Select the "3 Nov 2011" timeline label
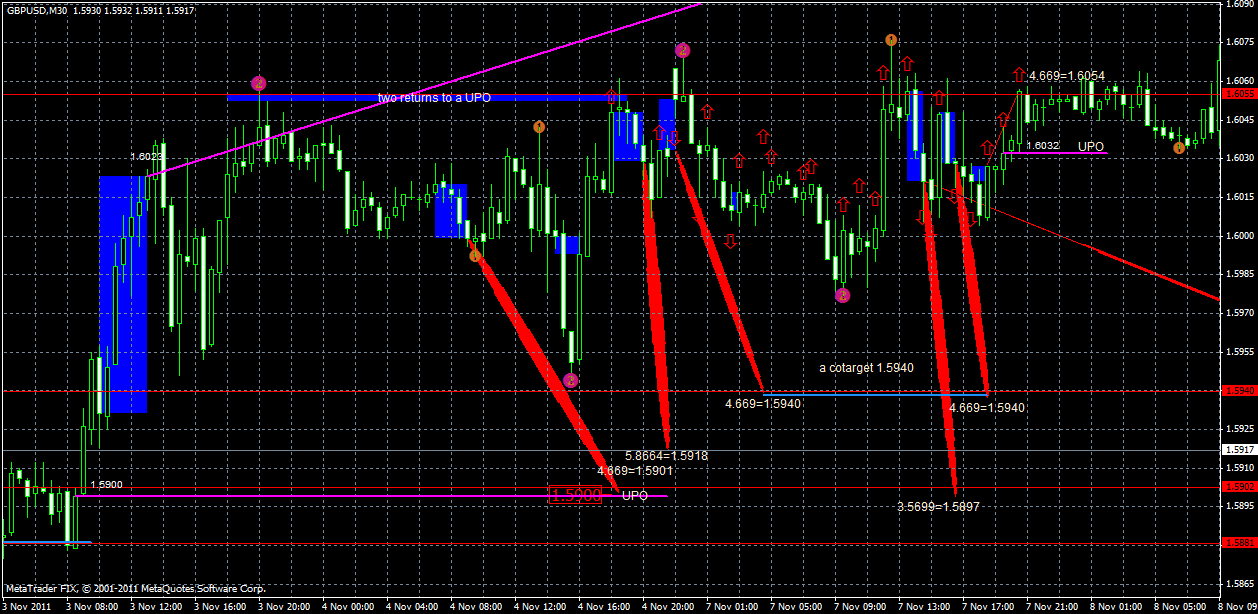Image resolution: width=1258 pixels, height=614 pixels. 28,605
